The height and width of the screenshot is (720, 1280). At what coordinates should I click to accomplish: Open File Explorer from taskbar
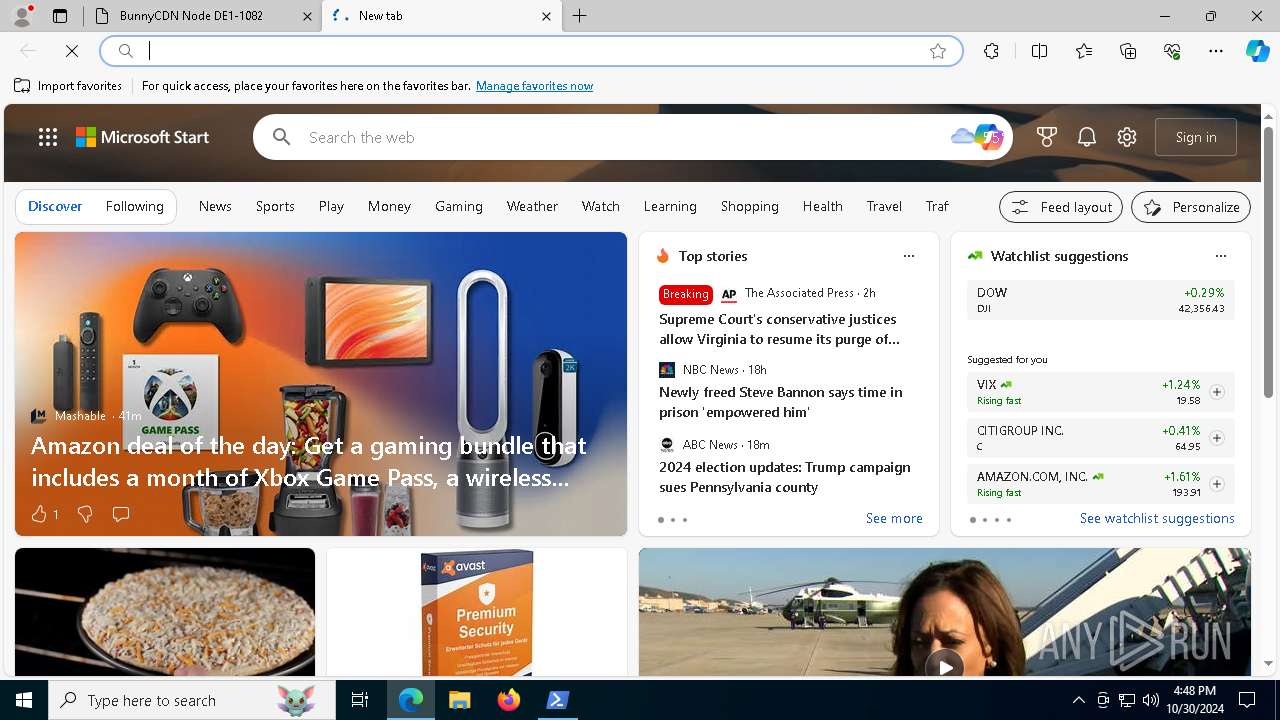pos(460,700)
